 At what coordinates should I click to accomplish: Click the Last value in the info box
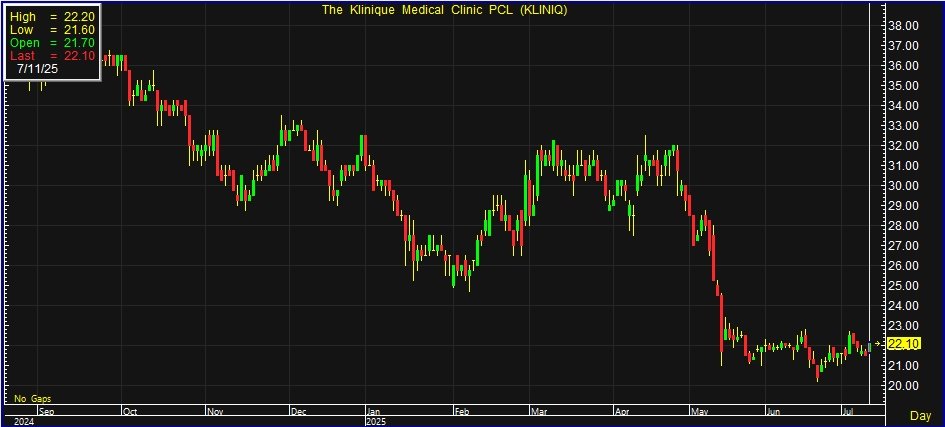click(x=78, y=56)
